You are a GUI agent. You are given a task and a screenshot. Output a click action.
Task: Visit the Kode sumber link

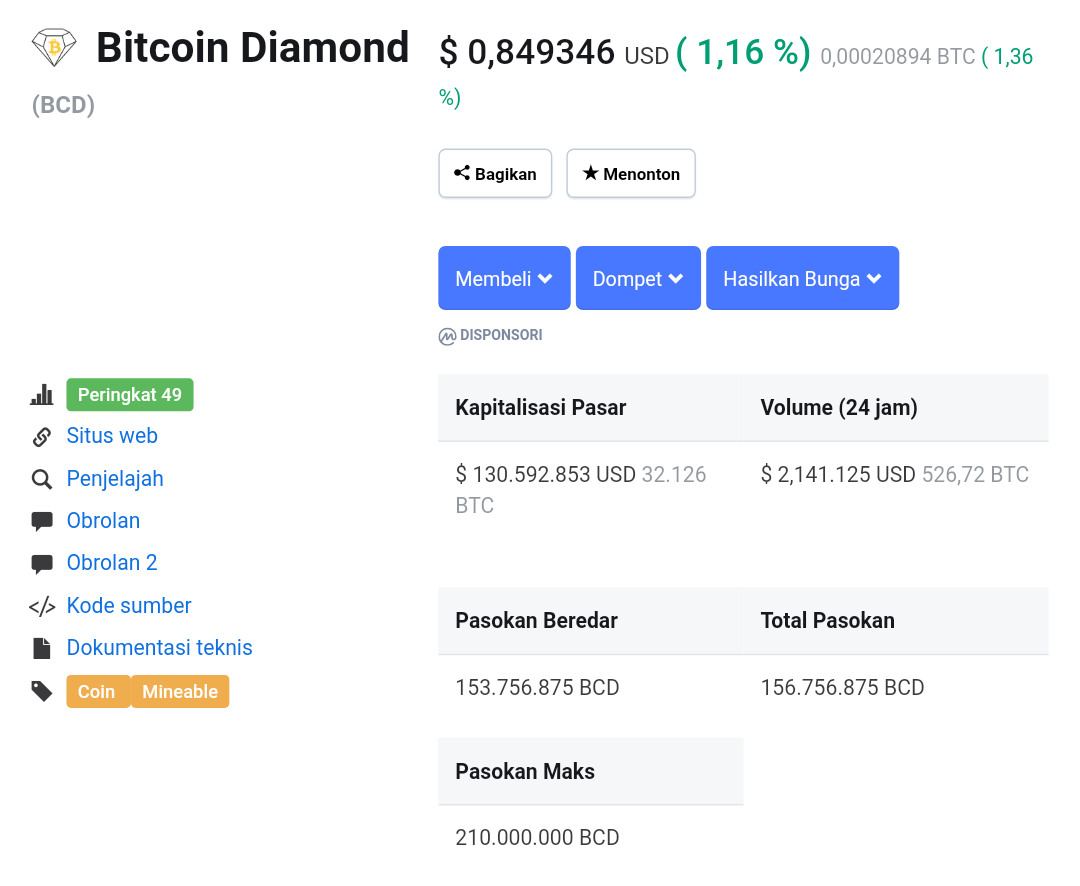tap(129, 606)
